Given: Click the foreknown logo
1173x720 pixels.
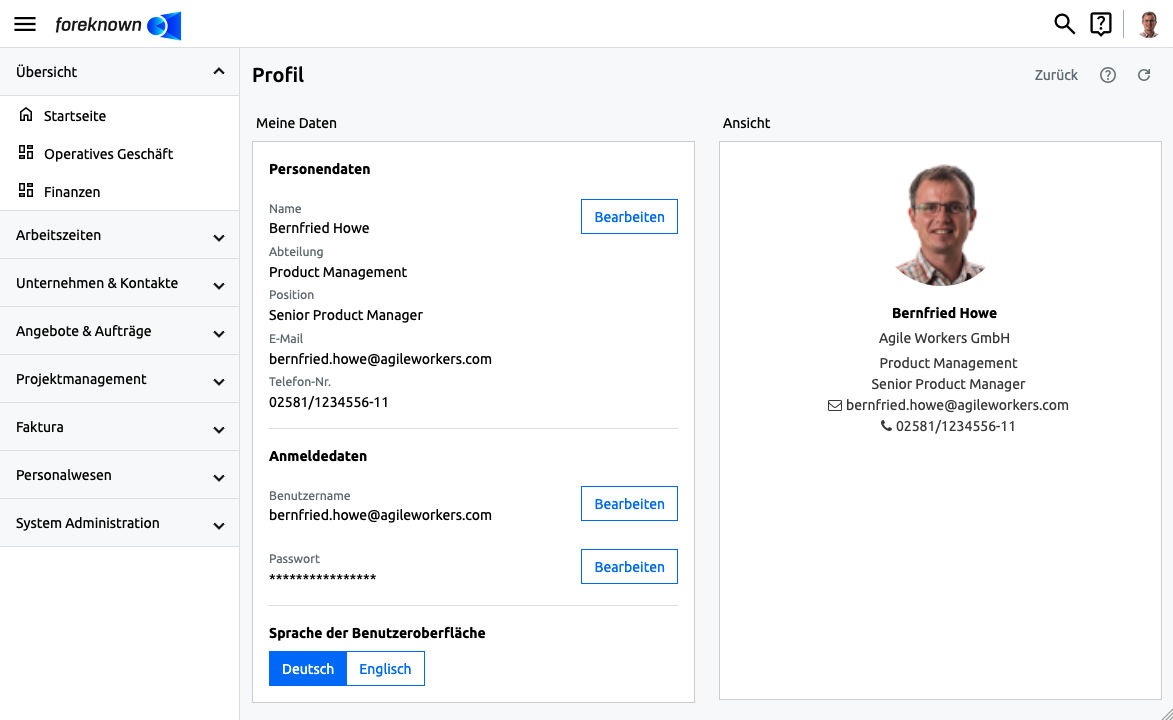Looking at the screenshot, I should [x=118, y=25].
